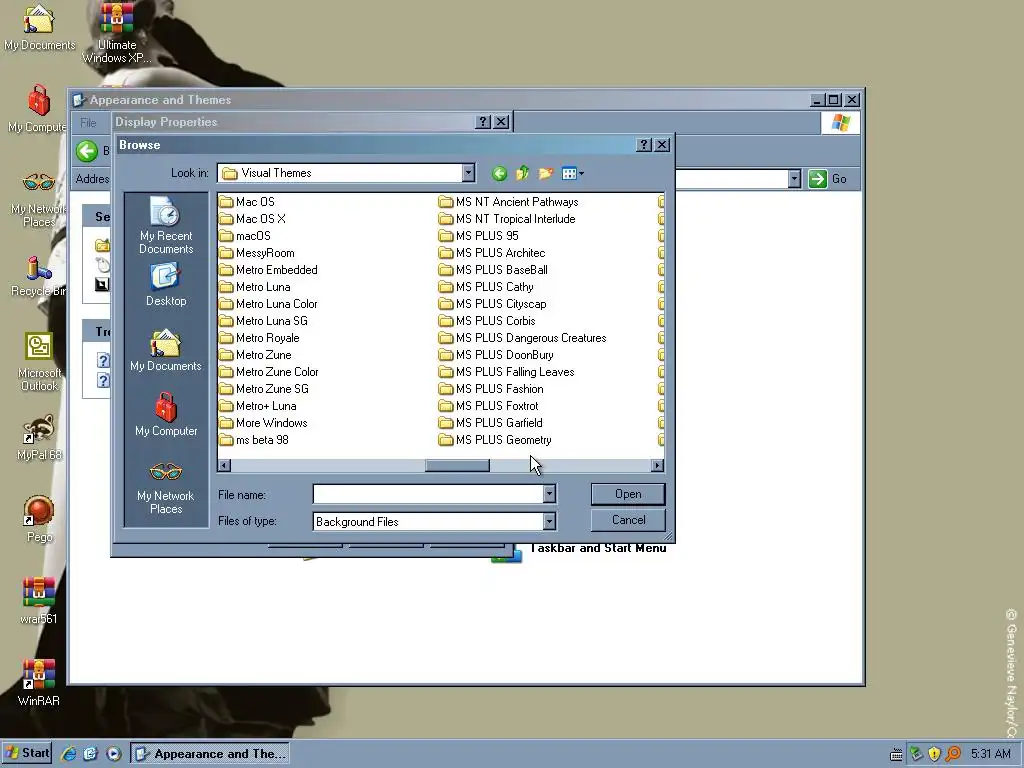Select the Mac OS X folder
This screenshot has width=1024, height=768.
point(253,219)
